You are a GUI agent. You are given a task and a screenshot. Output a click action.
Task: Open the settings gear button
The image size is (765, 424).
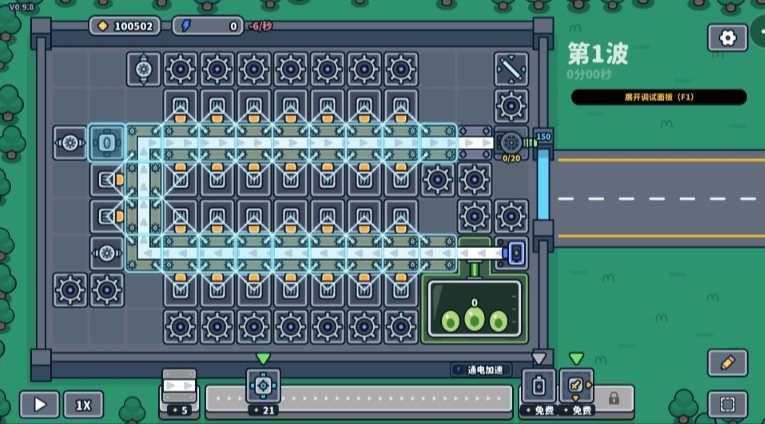tap(727, 38)
